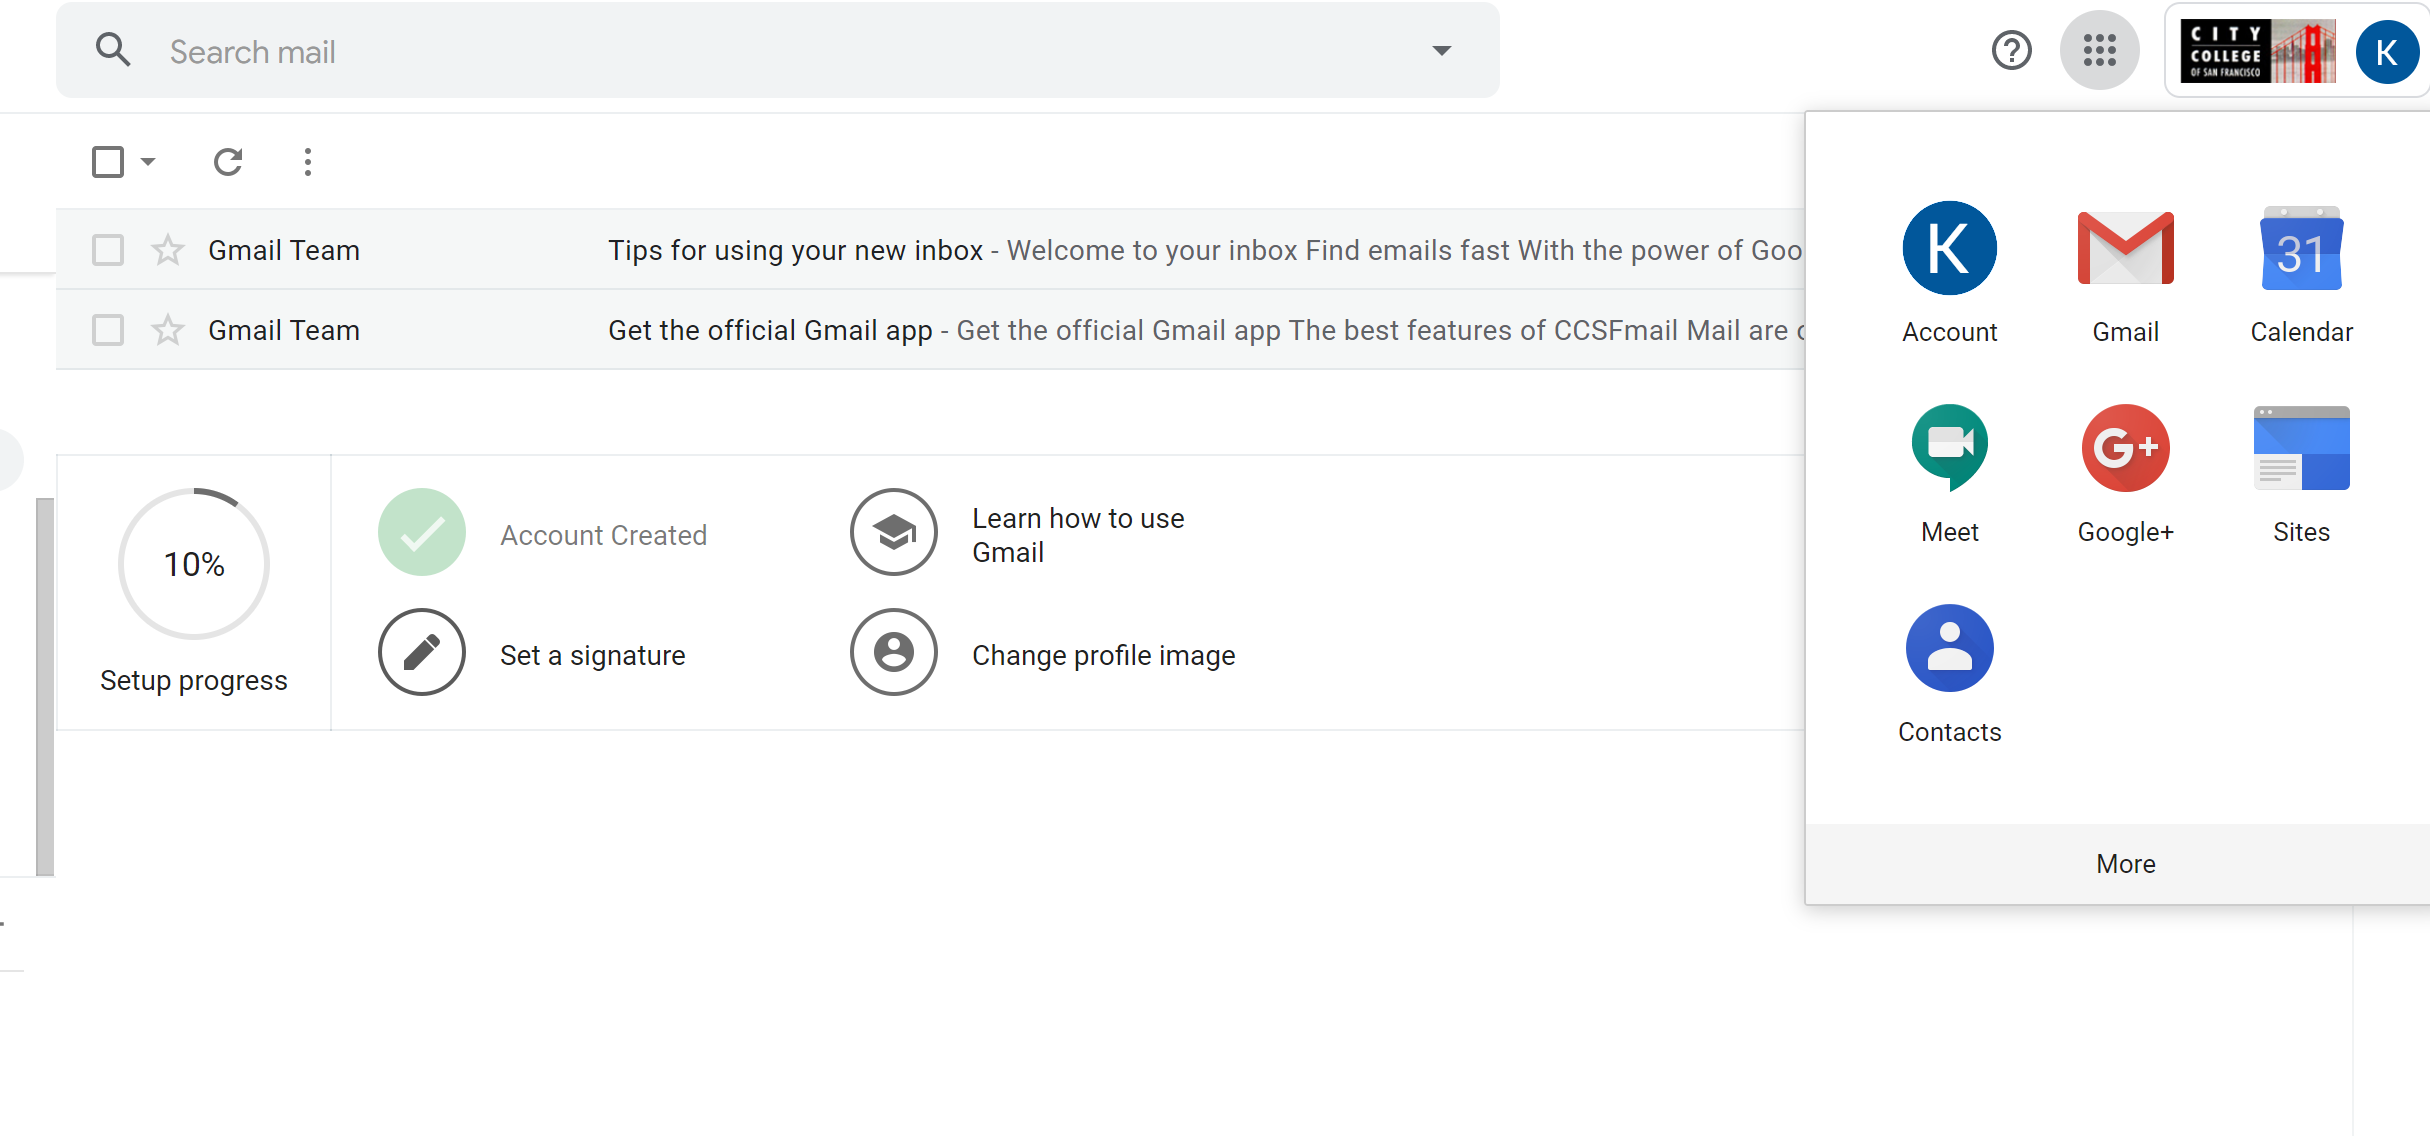Click the Google apps grid icon

[2099, 50]
